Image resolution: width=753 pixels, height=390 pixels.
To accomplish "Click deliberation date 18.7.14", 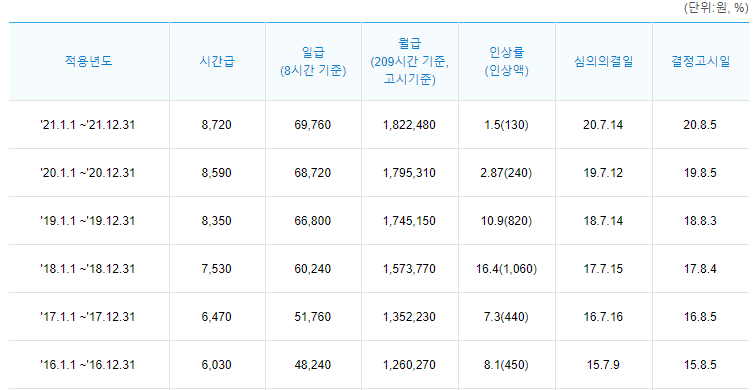I will coord(604,221).
